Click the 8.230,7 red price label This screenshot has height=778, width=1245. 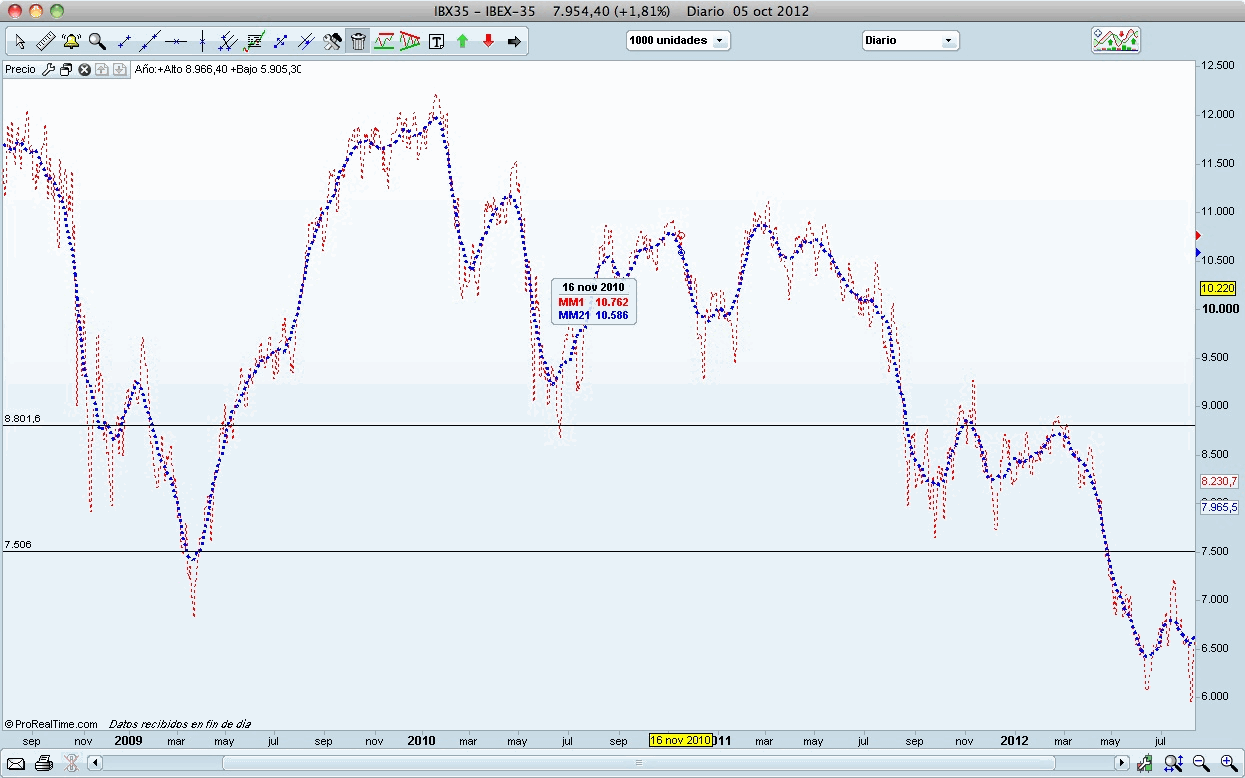coord(1218,481)
